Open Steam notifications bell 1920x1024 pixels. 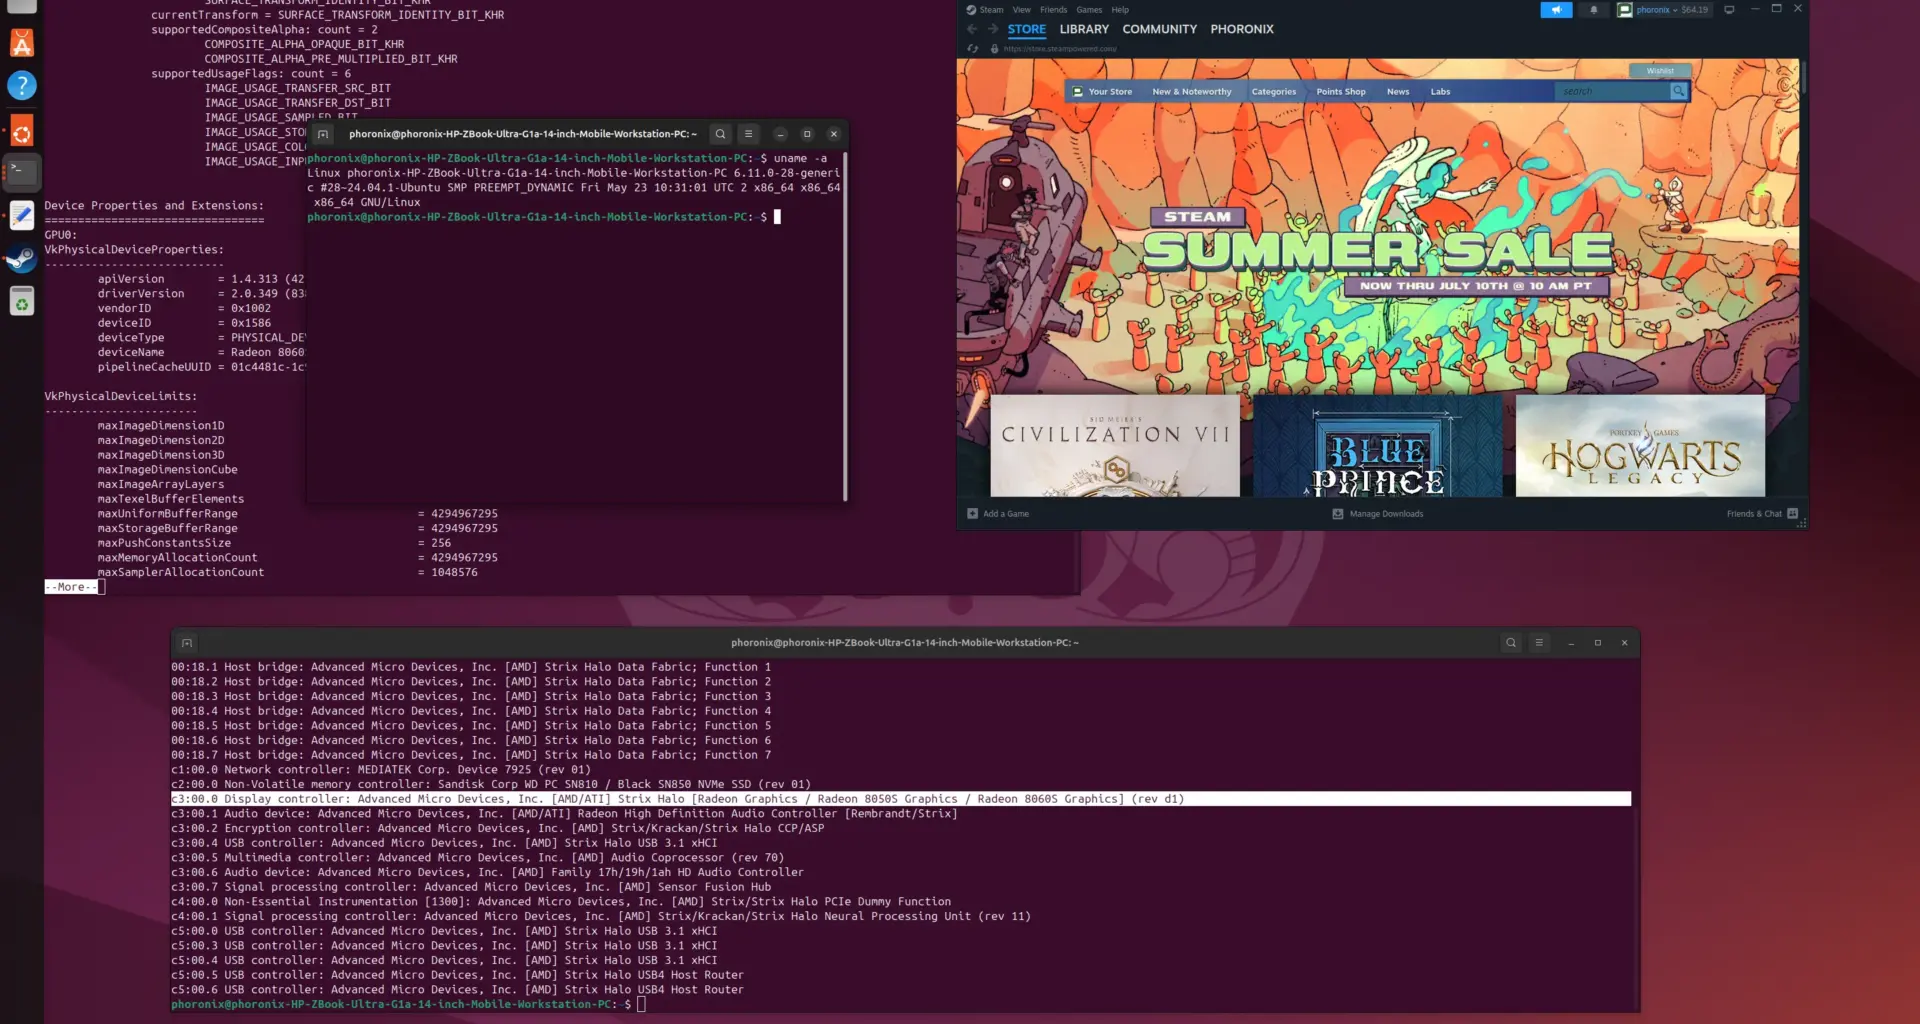tap(1593, 10)
